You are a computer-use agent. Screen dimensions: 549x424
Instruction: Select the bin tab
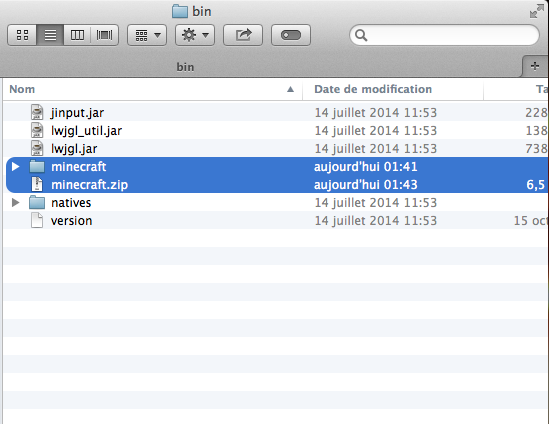[x=185, y=67]
